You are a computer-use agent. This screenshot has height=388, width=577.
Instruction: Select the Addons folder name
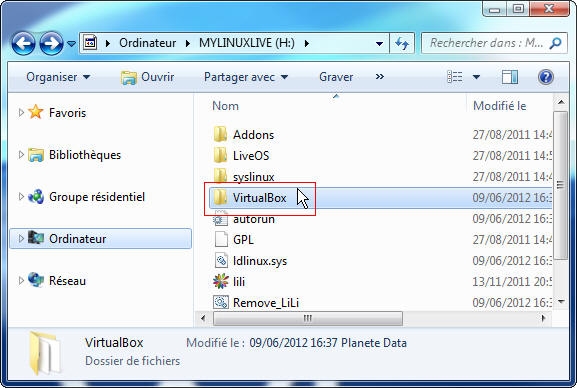(x=254, y=135)
